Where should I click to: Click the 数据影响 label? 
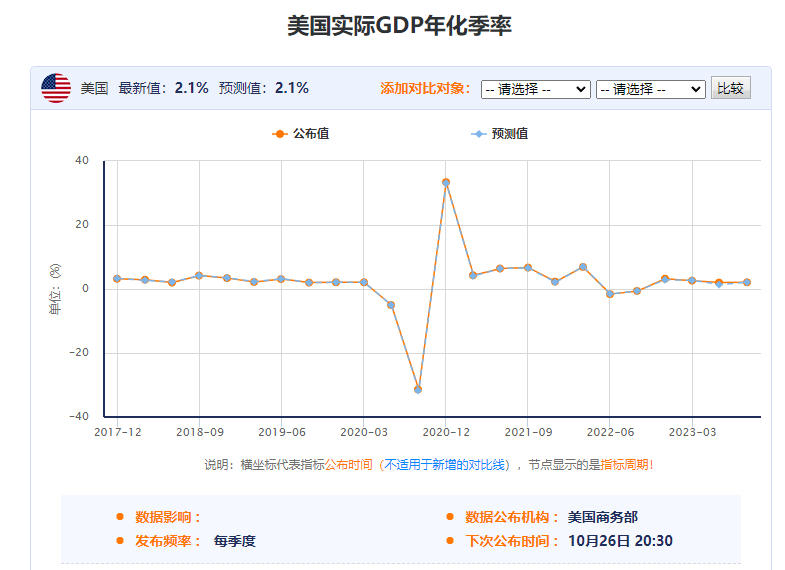[167, 517]
